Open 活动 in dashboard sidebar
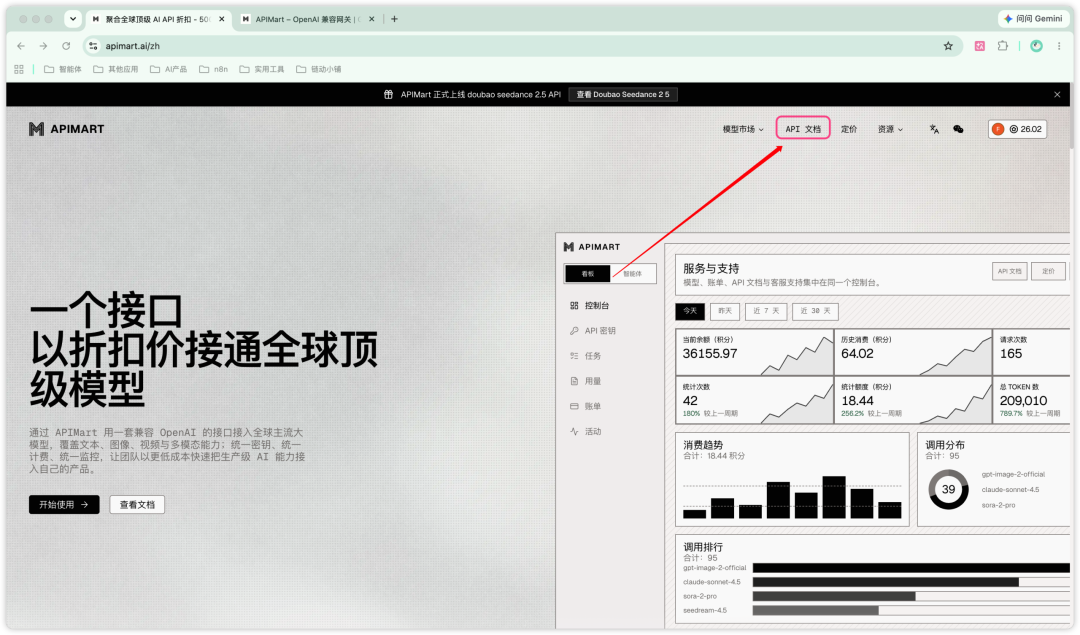The image size is (1080, 635). tap(585, 431)
